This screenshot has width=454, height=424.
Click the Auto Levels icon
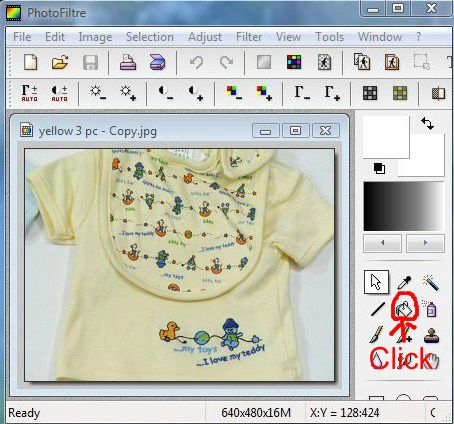tap(29, 93)
